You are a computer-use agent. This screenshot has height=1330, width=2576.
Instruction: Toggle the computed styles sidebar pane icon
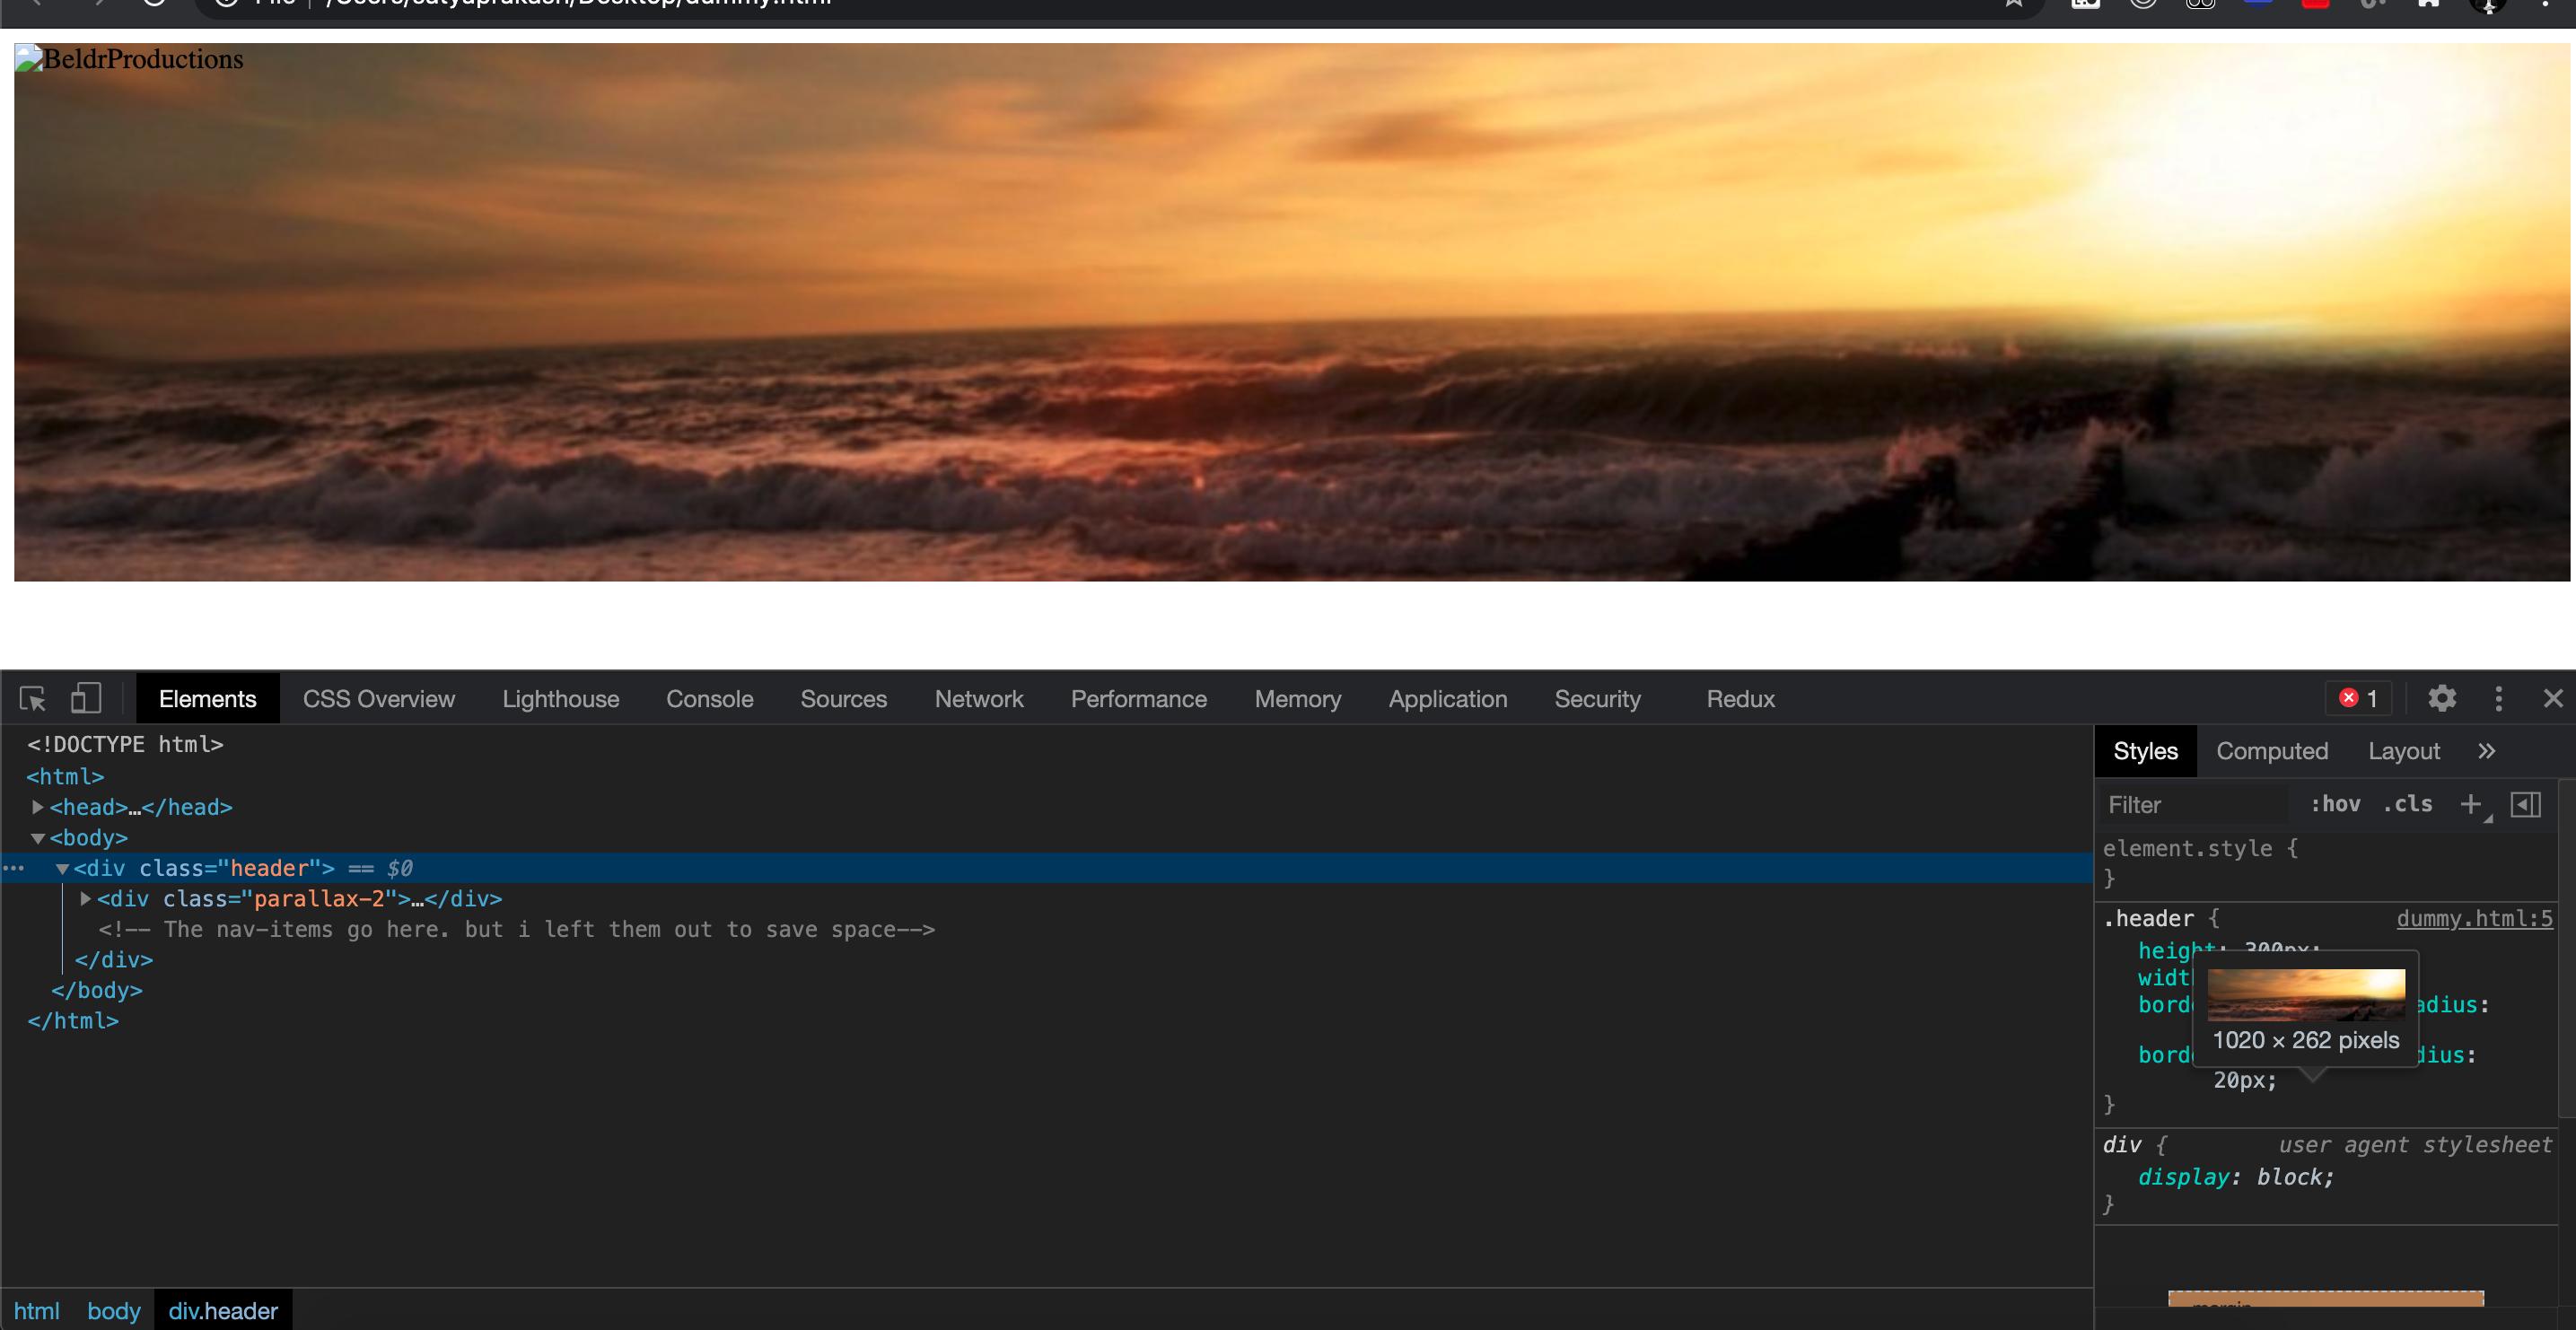click(2526, 804)
